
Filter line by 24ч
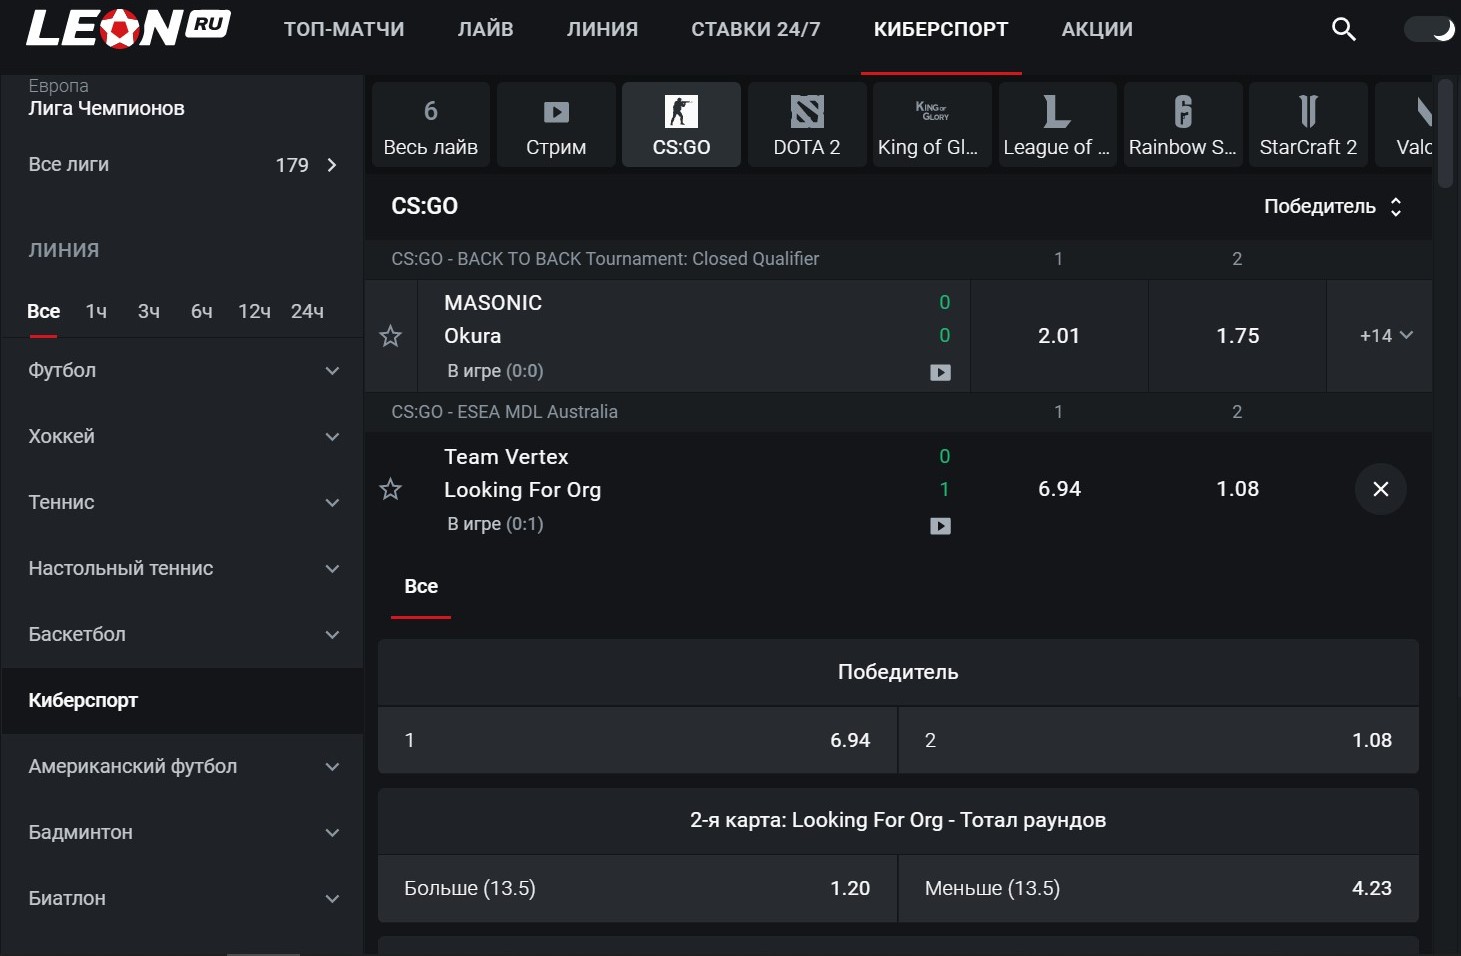tap(307, 312)
